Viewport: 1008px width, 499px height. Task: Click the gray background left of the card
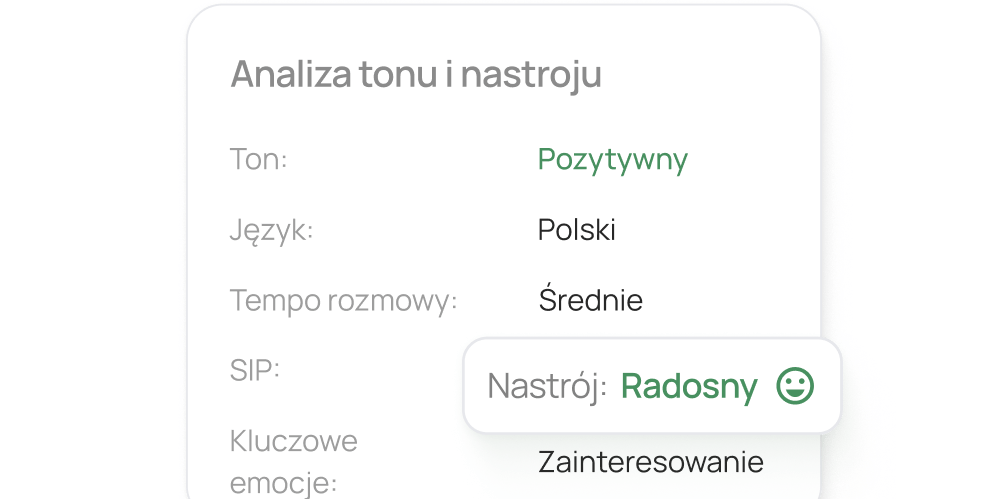[90, 250]
